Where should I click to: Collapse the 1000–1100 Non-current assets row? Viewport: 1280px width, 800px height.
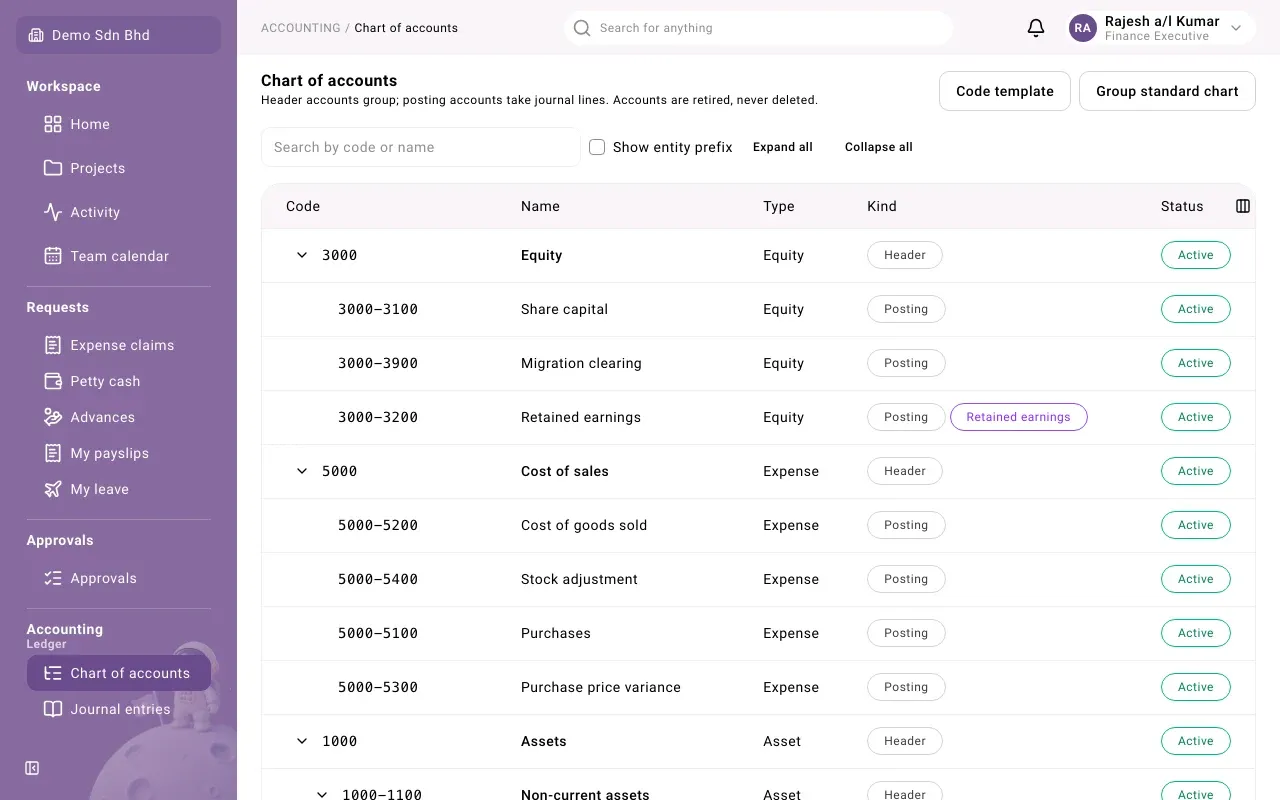point(322,794)
